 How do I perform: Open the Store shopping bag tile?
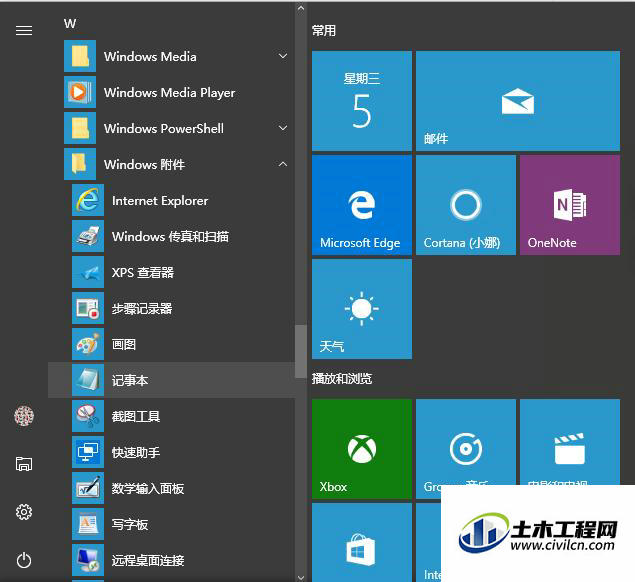click(x=362, y=543)
